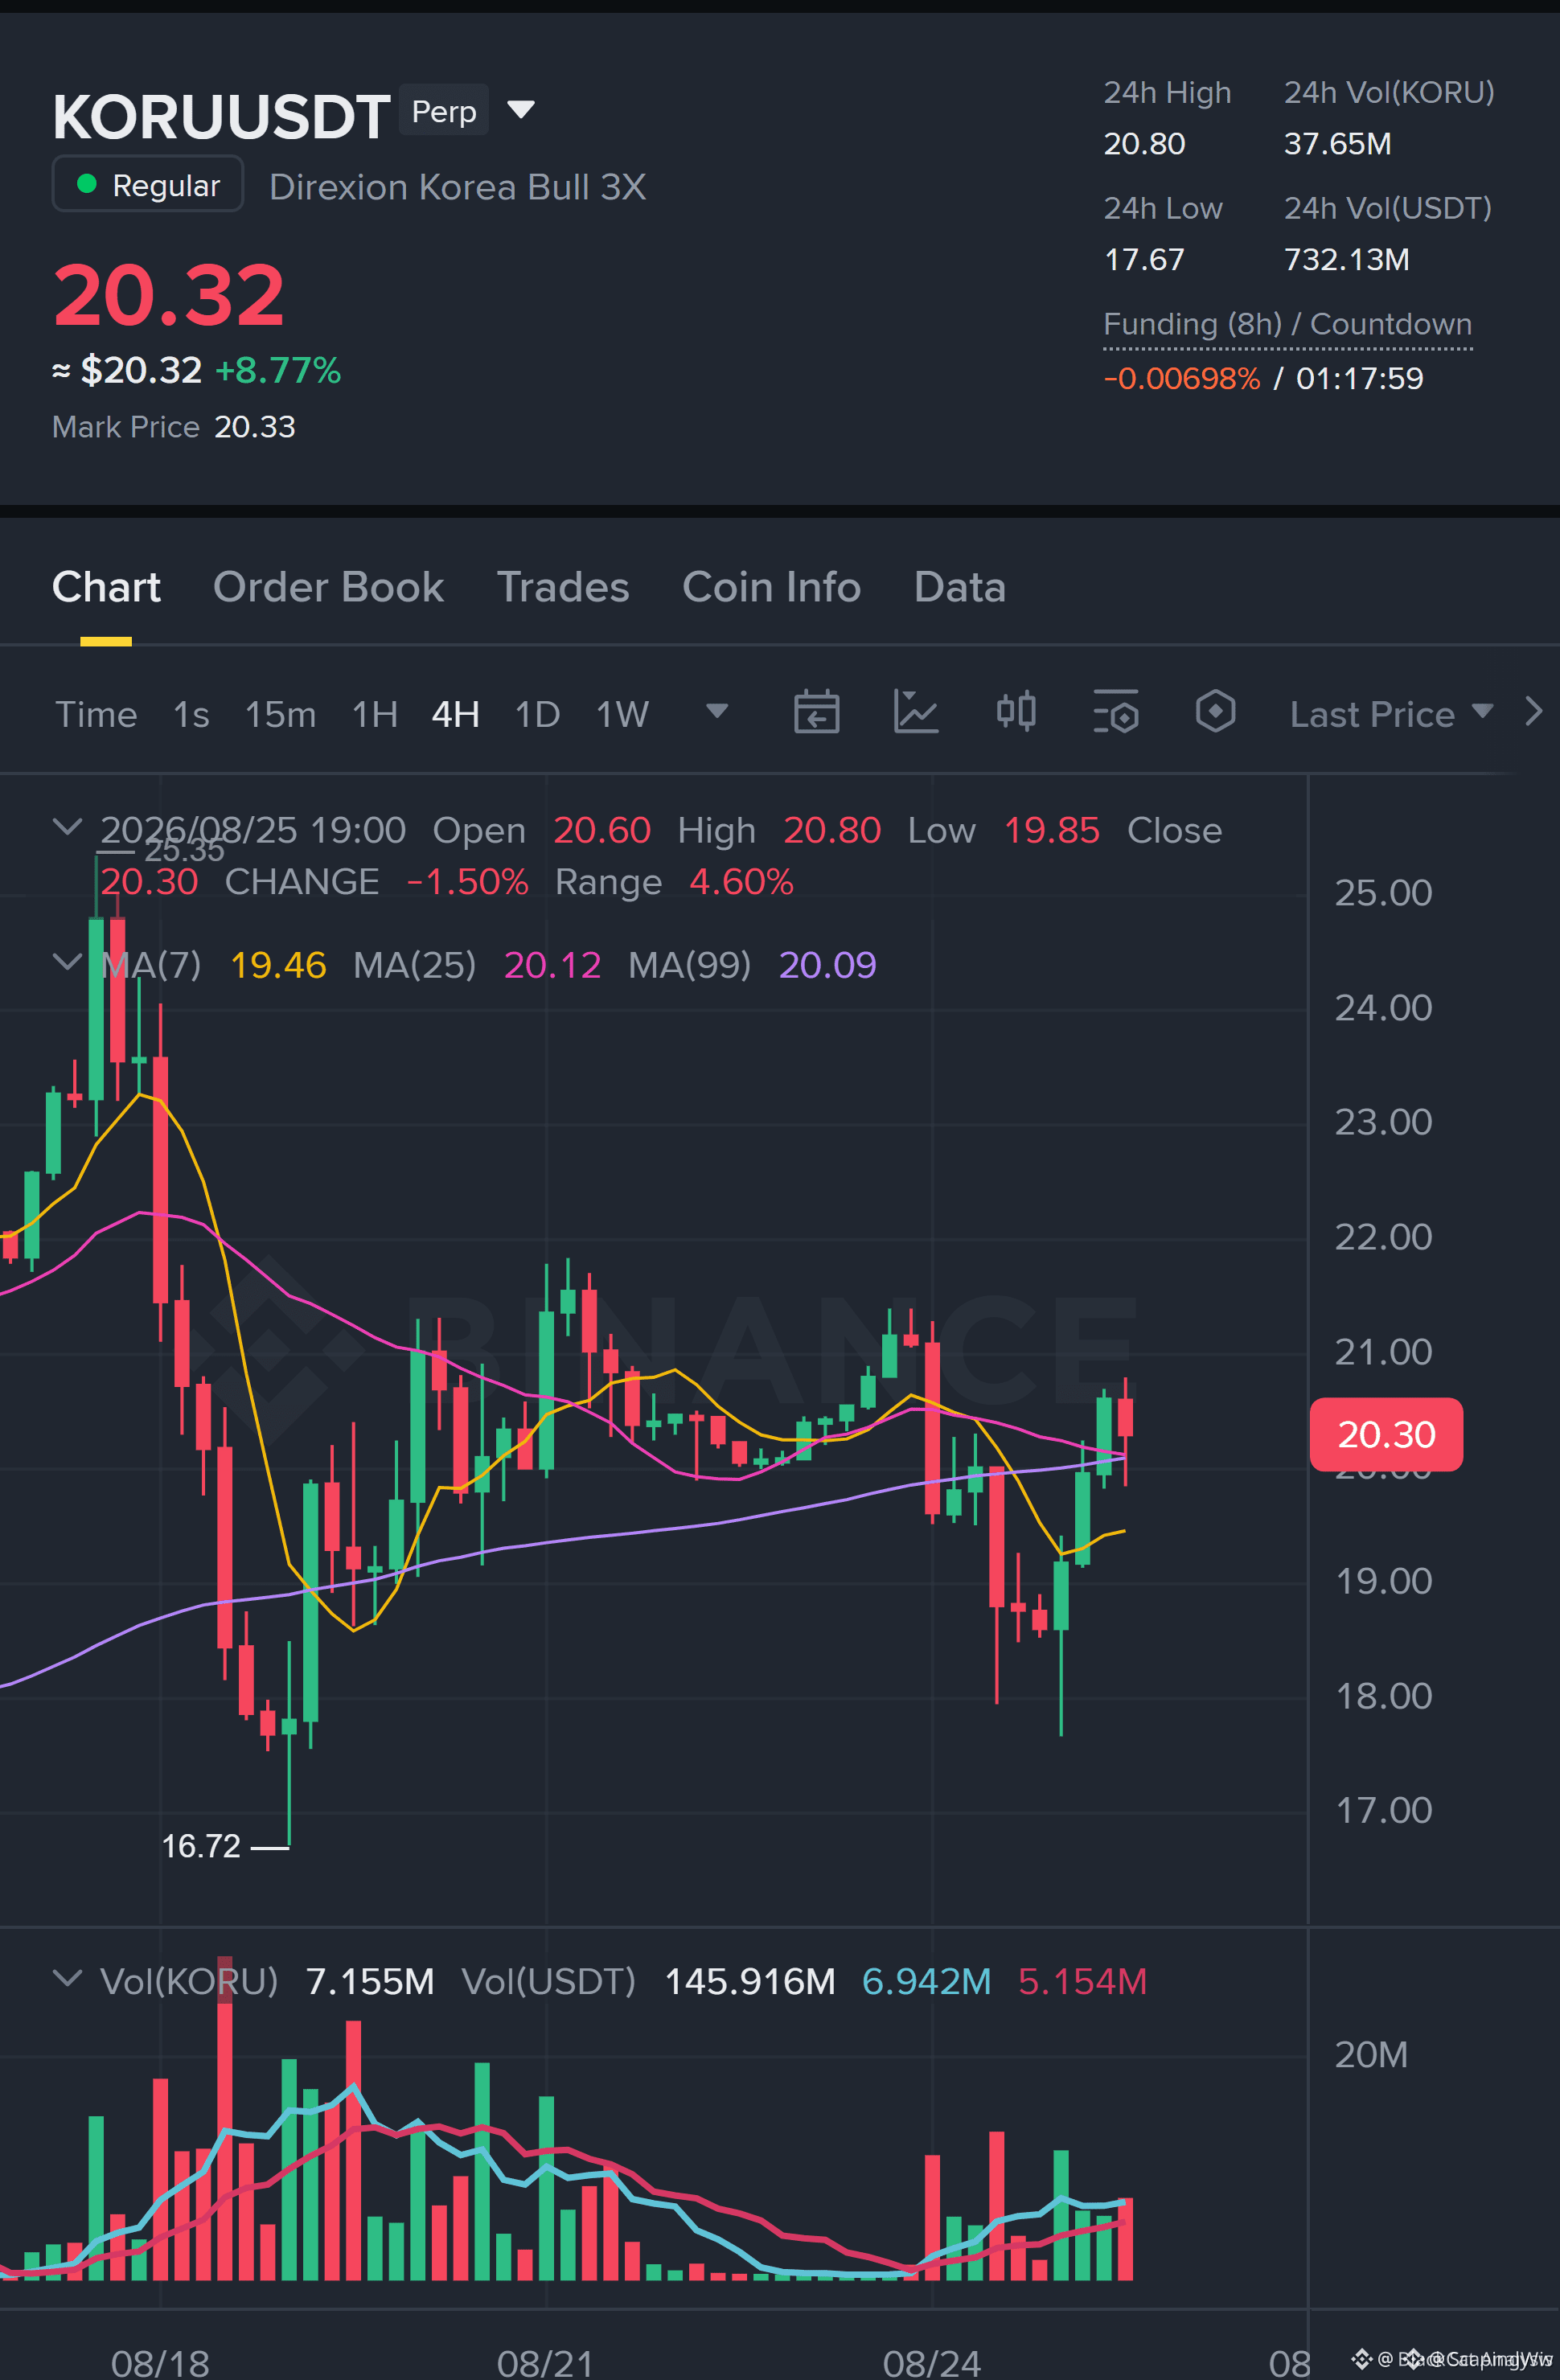Click the green Regular status badge
The width and height of the screenshot is (1560, 2380).
(x=148, y=185)
